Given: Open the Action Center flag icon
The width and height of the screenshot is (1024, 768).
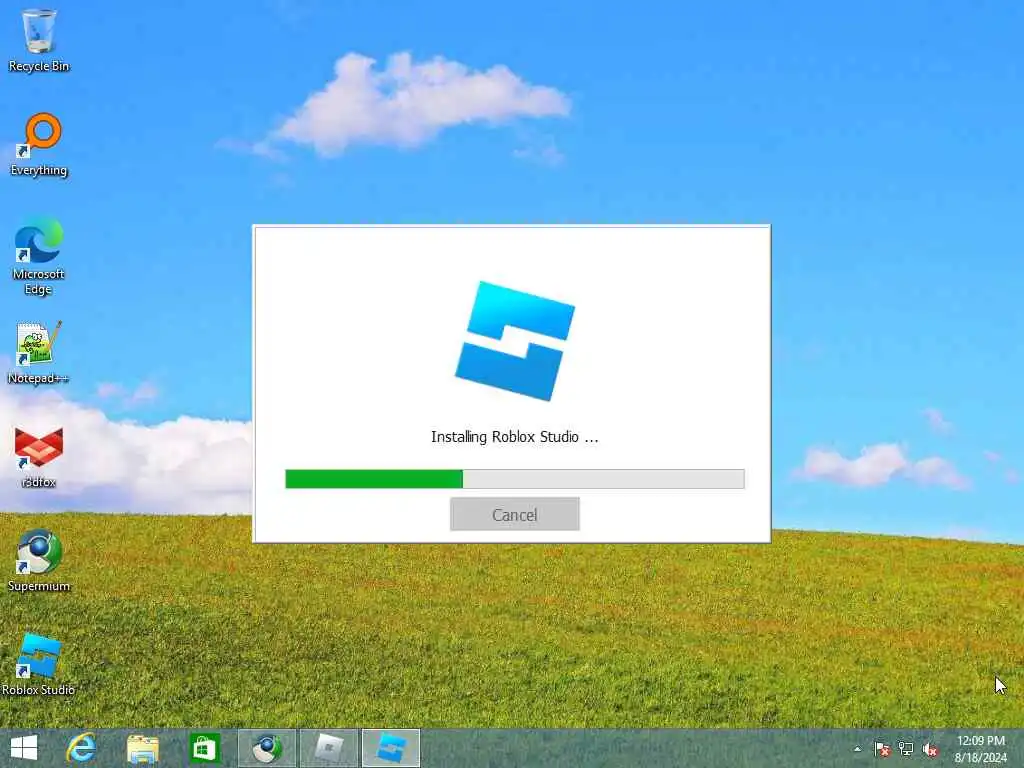Looking at the screenshot, I should [882, 749].
